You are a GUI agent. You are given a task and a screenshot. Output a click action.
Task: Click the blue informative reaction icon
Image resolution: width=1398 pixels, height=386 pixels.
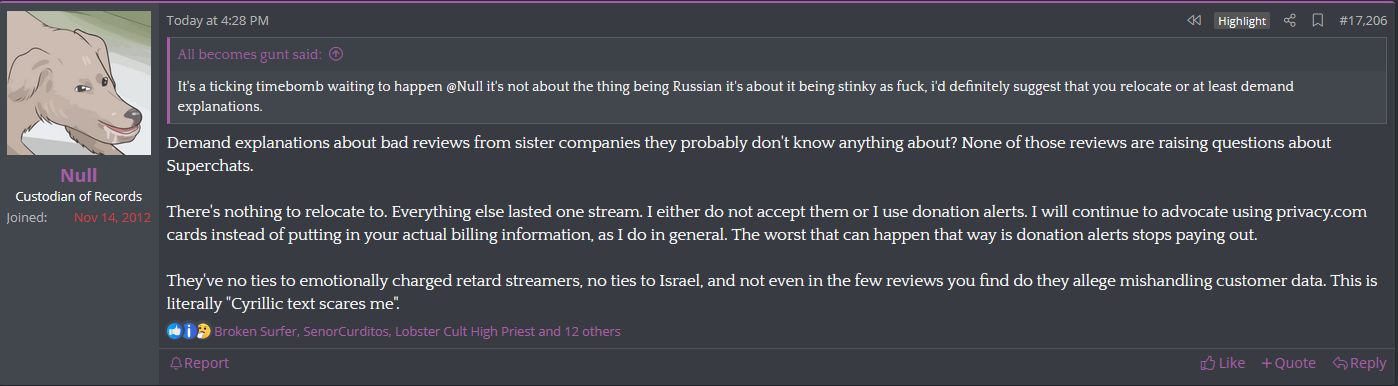pos(188,331)
